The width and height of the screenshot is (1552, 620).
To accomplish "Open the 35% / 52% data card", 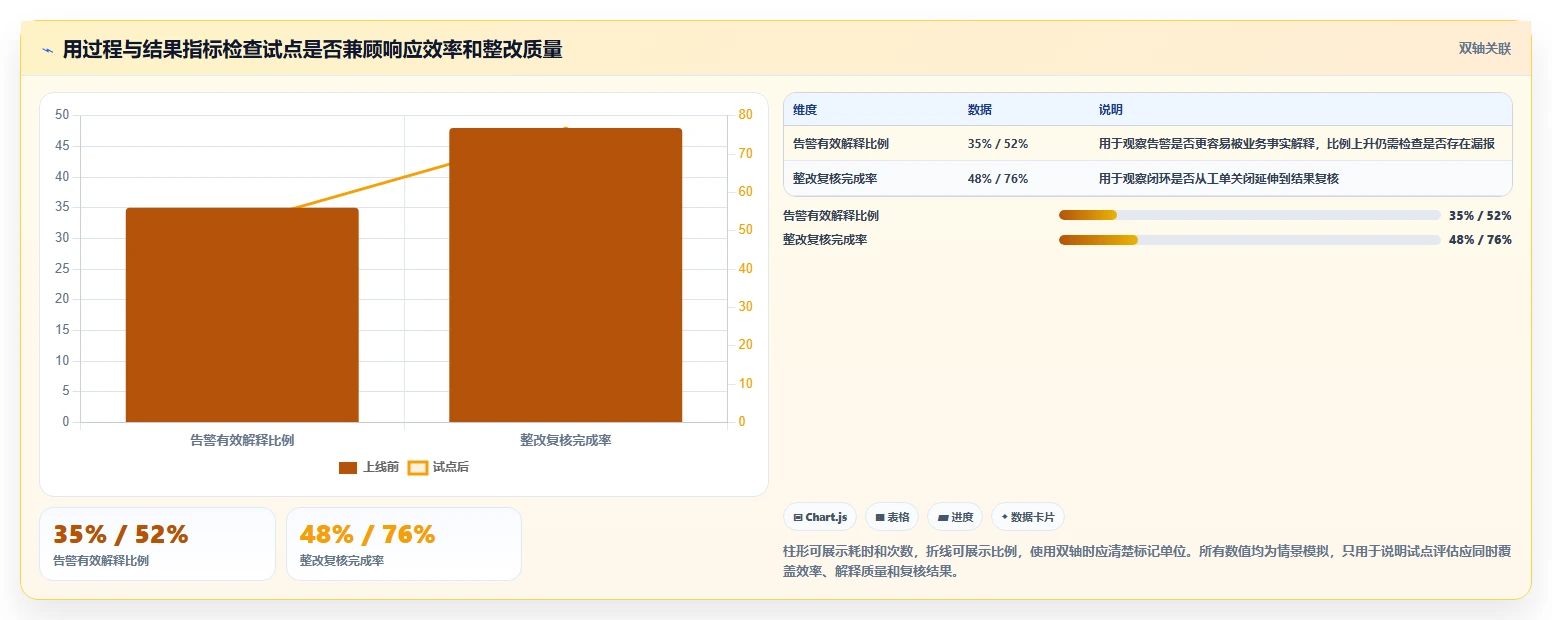I will point(157,544).
